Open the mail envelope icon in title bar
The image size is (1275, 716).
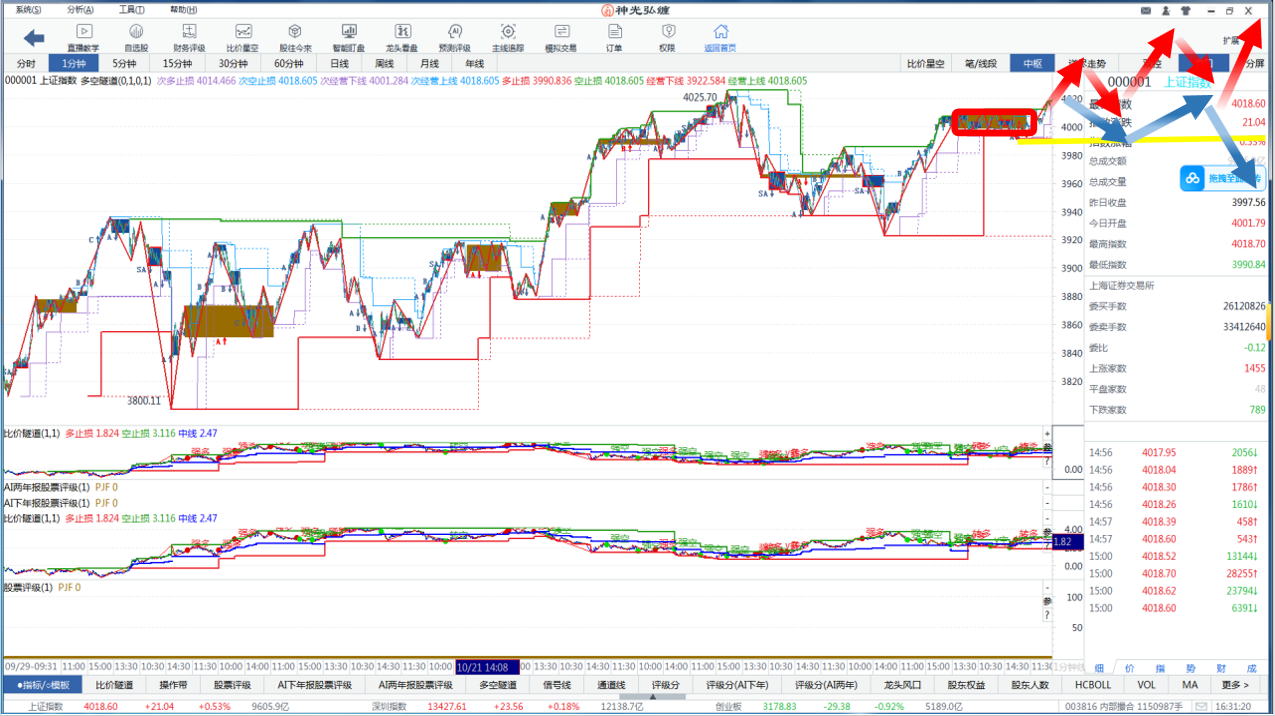pyautogui.click(x=1146, y=10)
